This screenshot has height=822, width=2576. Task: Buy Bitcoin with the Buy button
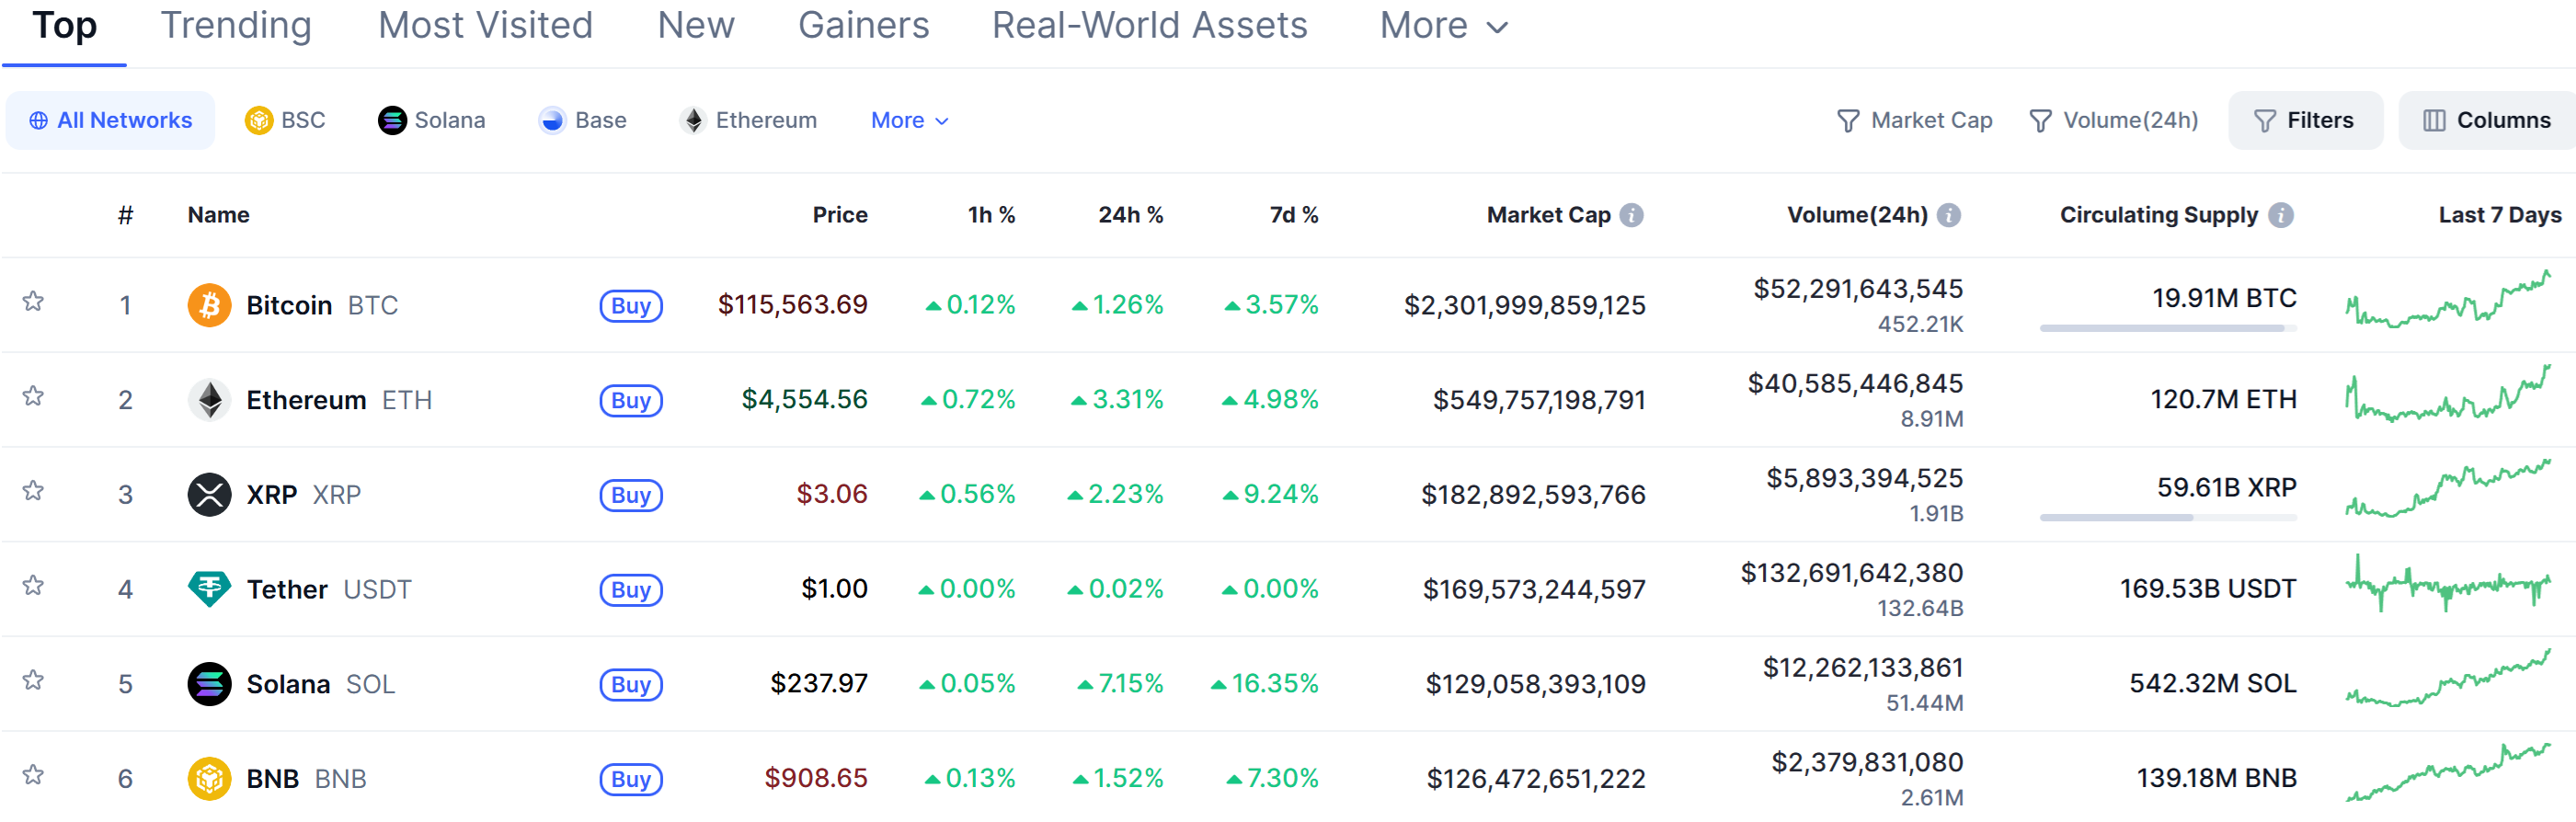[631, 306]
